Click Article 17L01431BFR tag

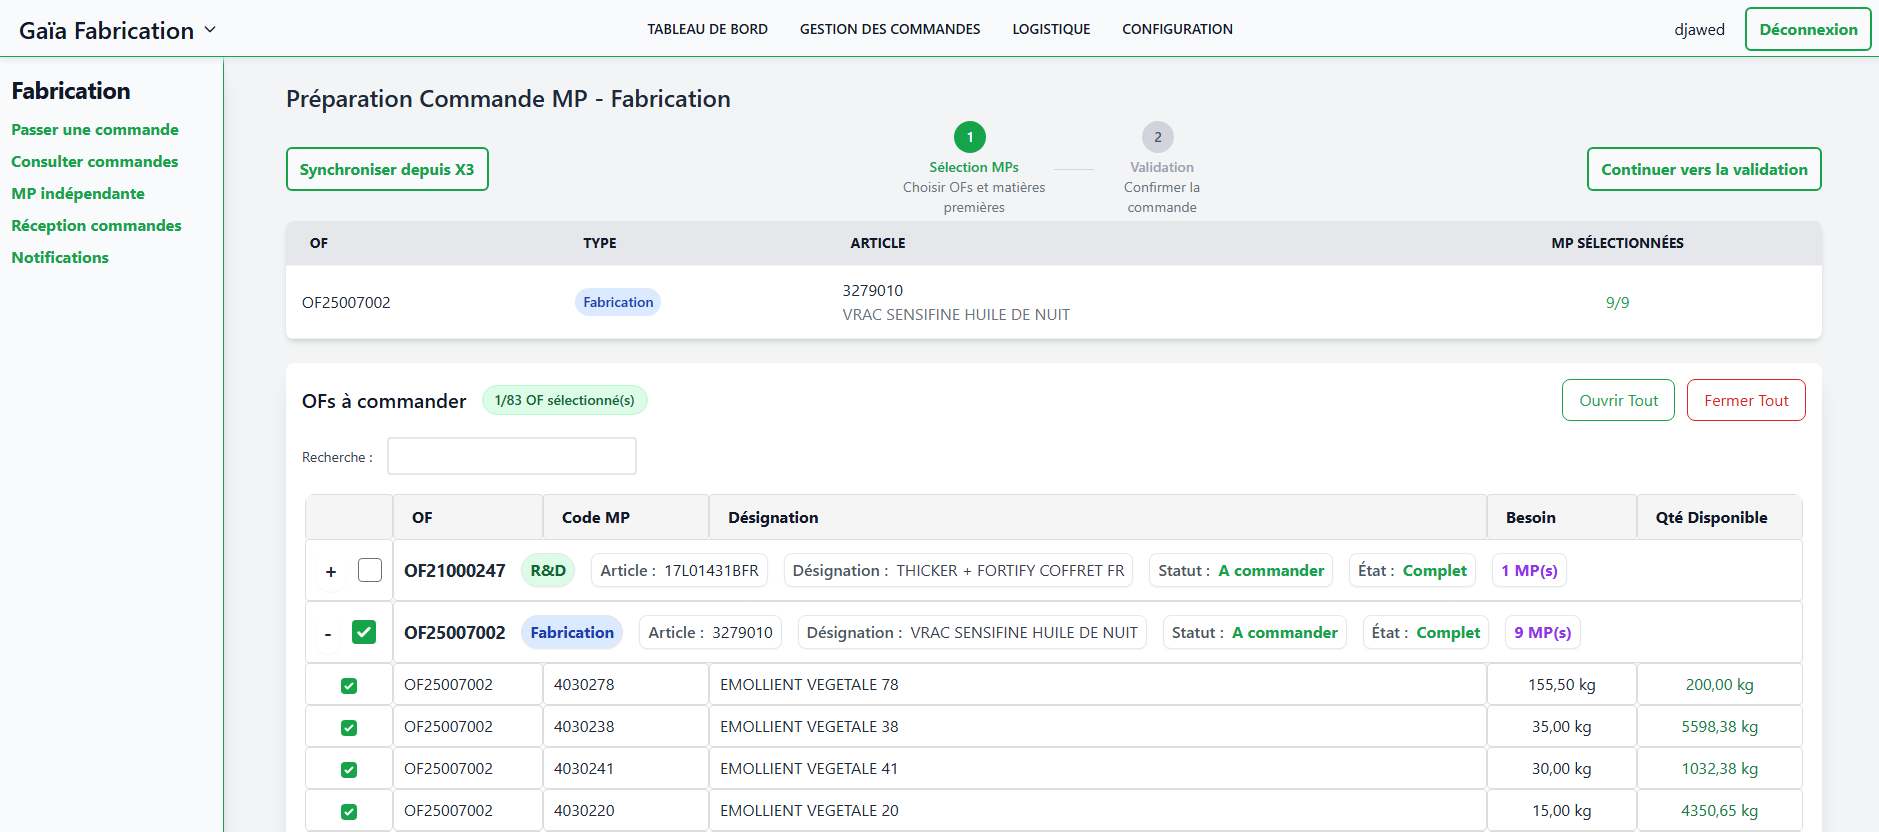click(x=679, y=570)
